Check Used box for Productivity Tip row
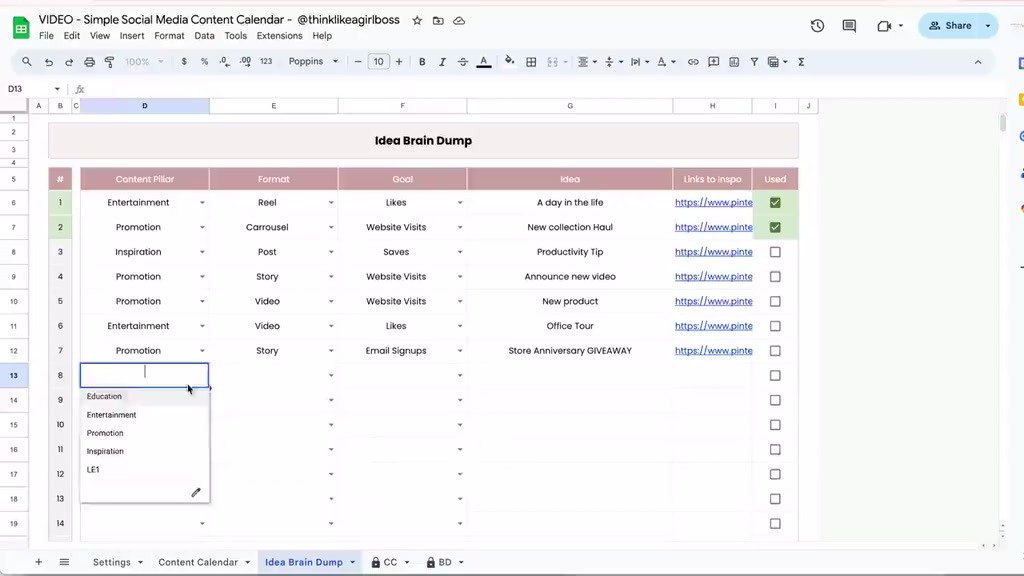The width and height of the screenshot is (1024, 576). coord(775,252)
